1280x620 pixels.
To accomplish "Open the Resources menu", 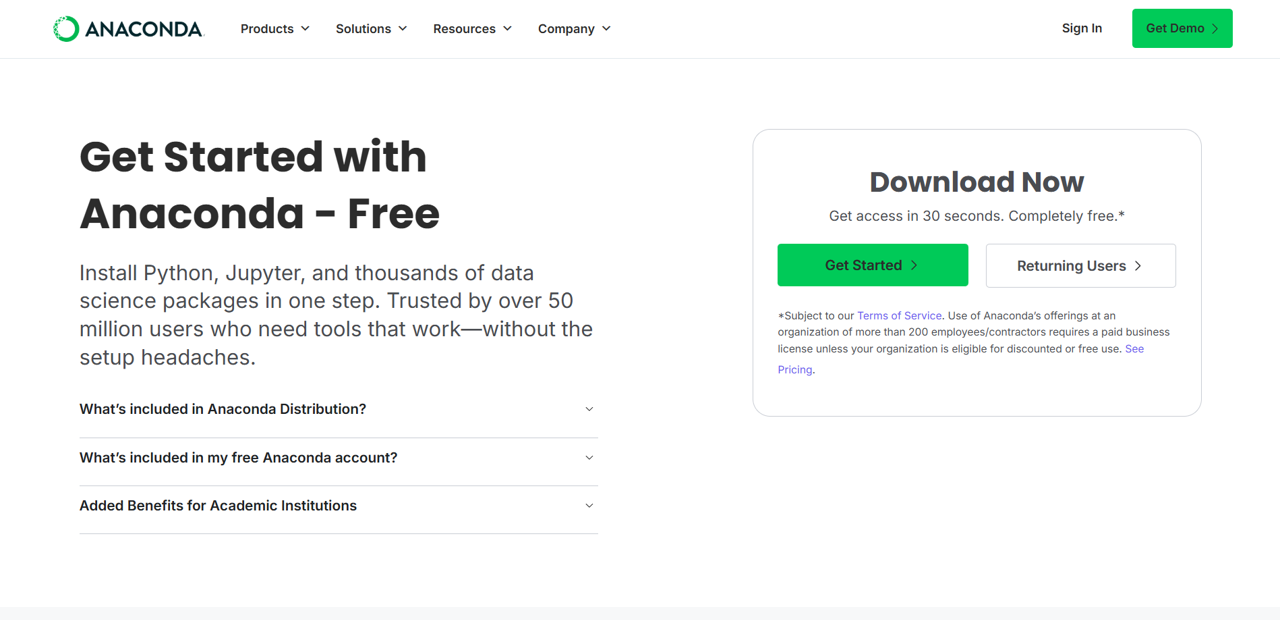I will pos(464,29).
